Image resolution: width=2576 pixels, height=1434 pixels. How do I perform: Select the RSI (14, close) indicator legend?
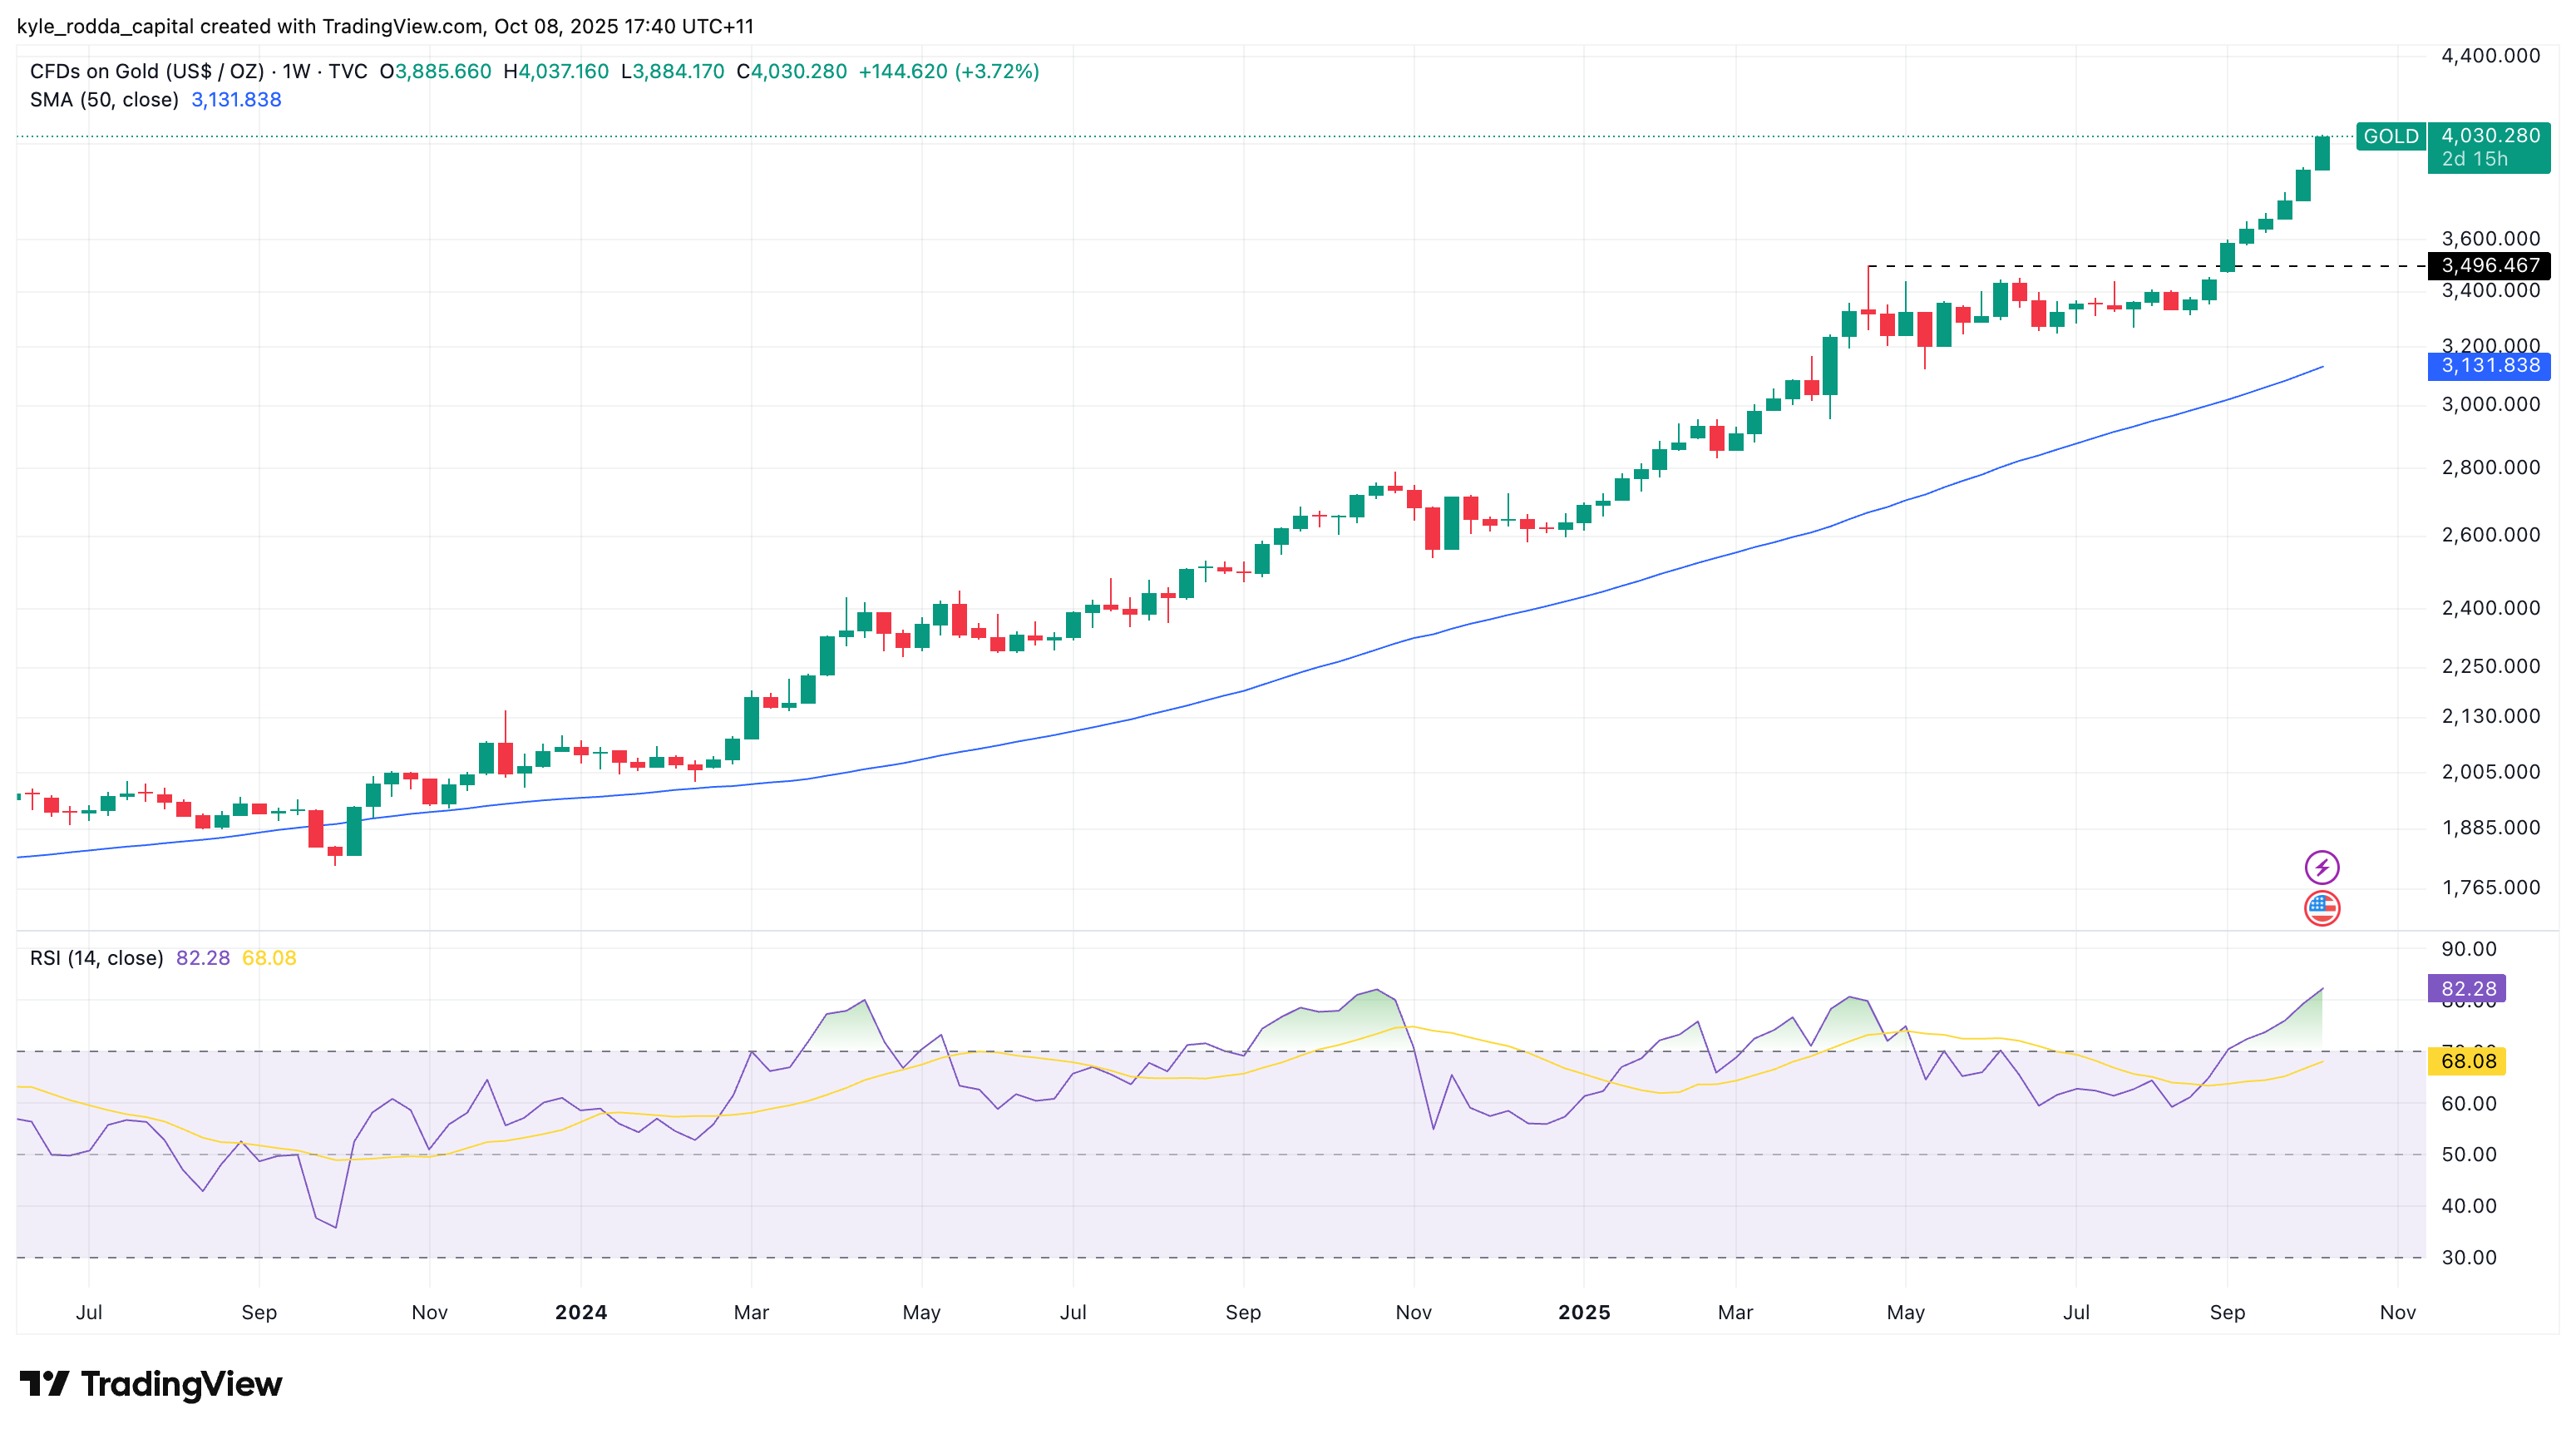coord(96,958)
